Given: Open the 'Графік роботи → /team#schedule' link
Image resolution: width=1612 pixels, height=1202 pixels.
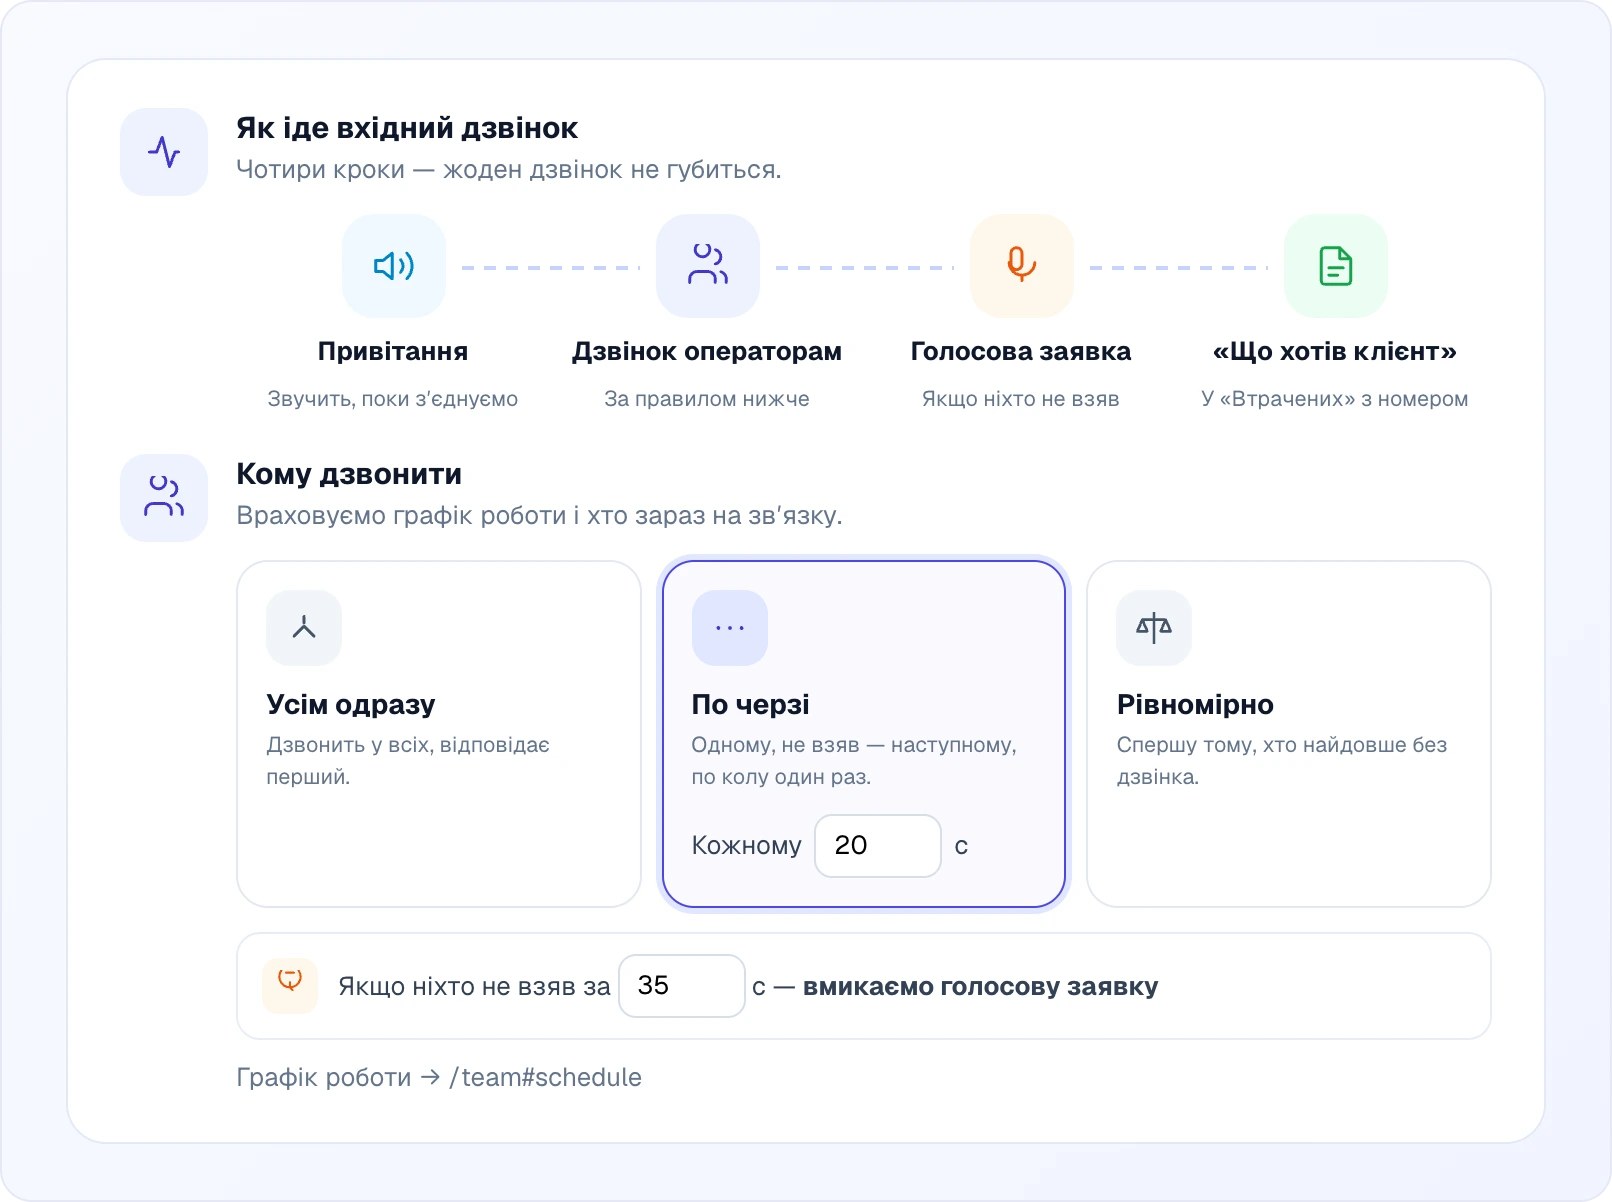Looking at the screenshot, I should (x=439, y=1077).
